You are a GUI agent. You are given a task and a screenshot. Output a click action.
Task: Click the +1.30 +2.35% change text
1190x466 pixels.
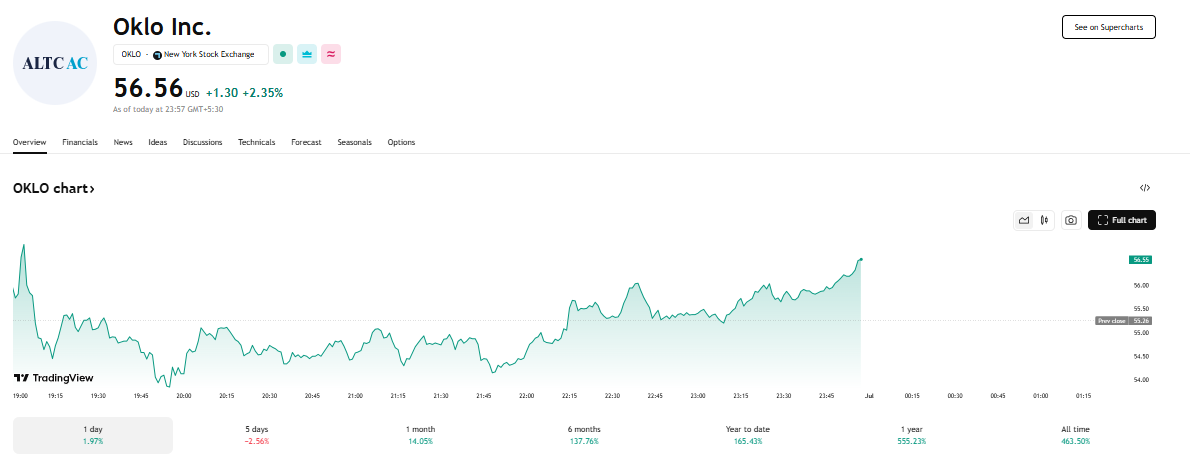244,93
